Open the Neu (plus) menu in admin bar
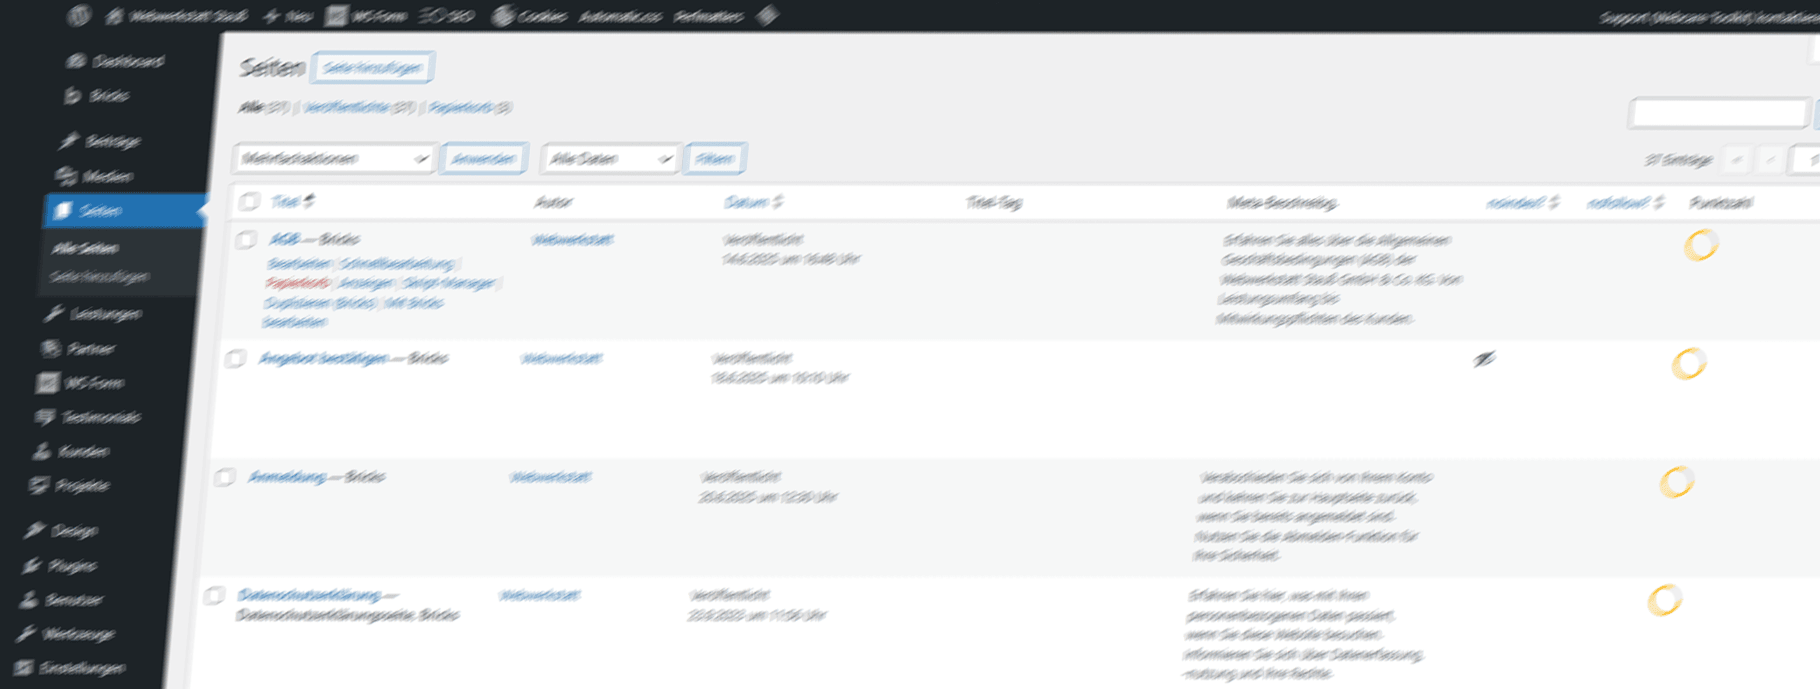 pos(287,17)
